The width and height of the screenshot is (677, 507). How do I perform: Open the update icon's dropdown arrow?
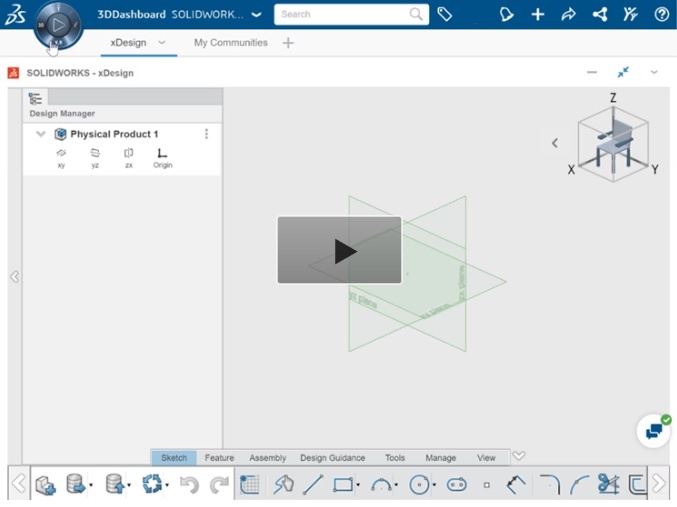(x=167, y=485)
